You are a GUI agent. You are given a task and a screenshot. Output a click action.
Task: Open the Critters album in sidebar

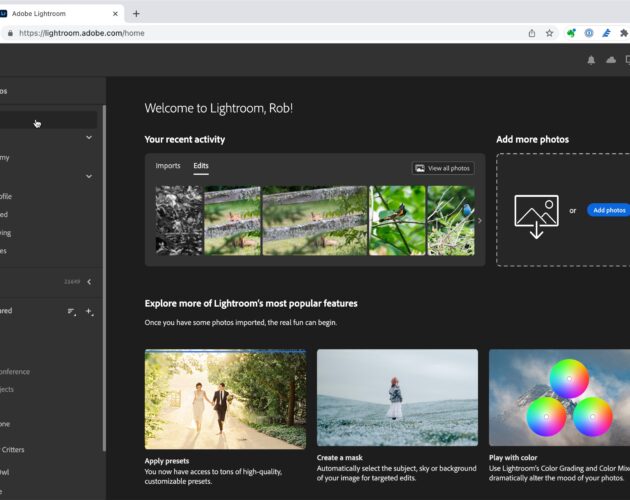click(12, 450)
